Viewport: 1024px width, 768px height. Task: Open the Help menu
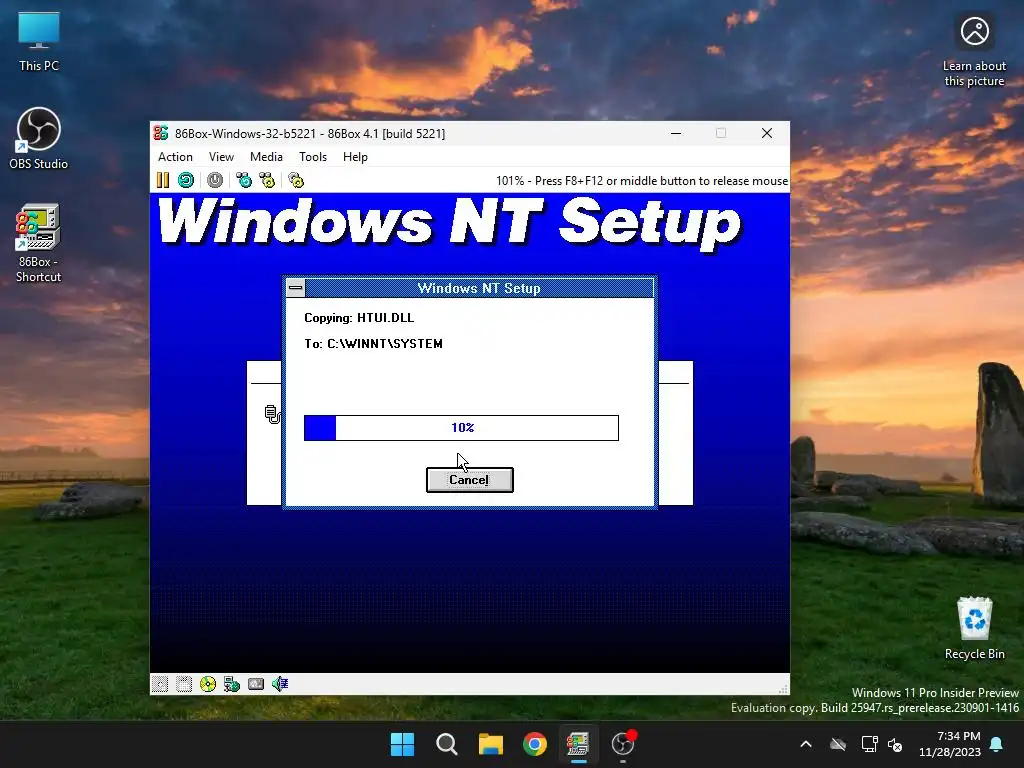pyautogui.click(x=355, y=157)
